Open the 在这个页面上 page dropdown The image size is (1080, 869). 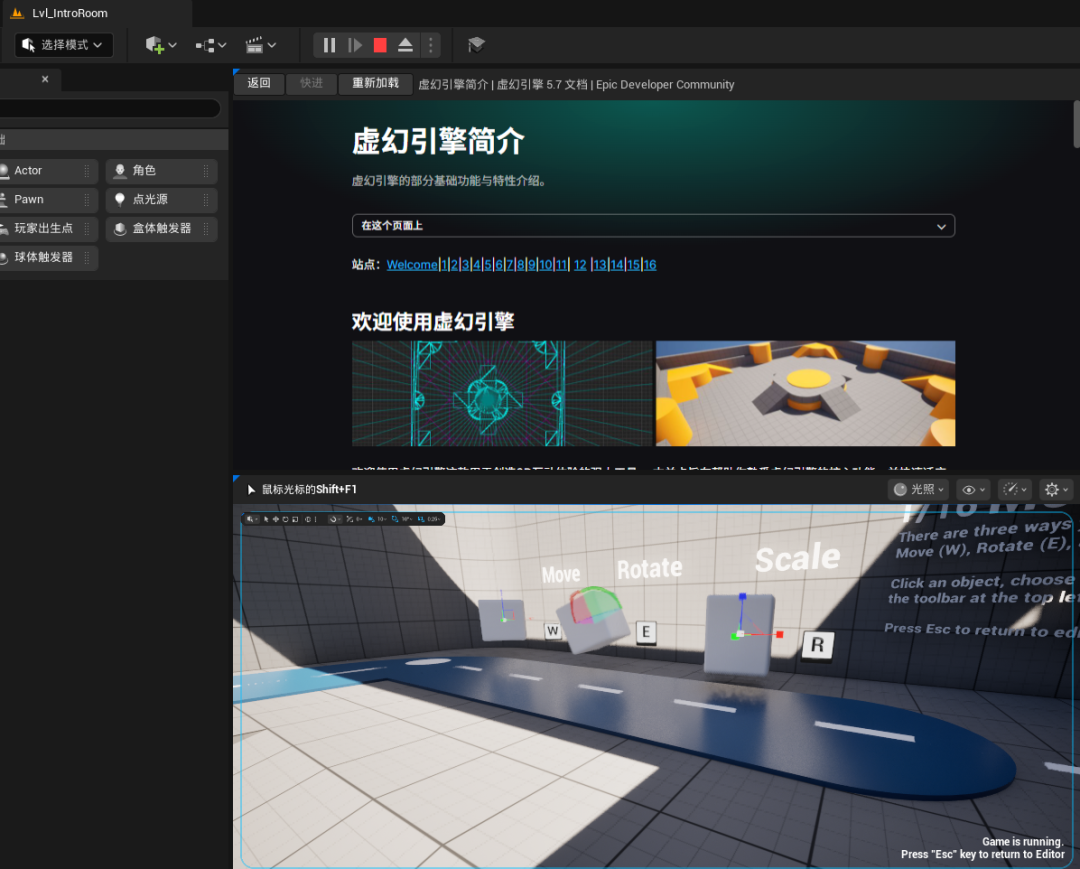tap(652, 226)
